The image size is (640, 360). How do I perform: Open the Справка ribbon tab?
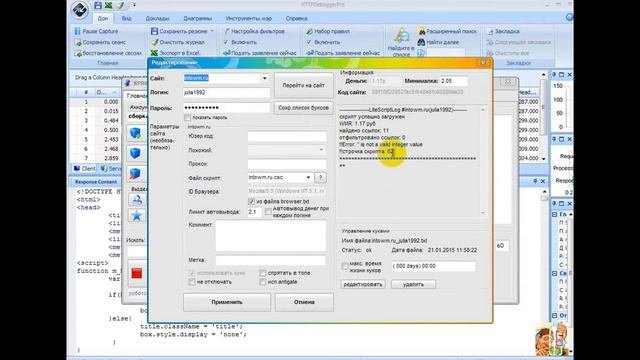tap(297, 18)
